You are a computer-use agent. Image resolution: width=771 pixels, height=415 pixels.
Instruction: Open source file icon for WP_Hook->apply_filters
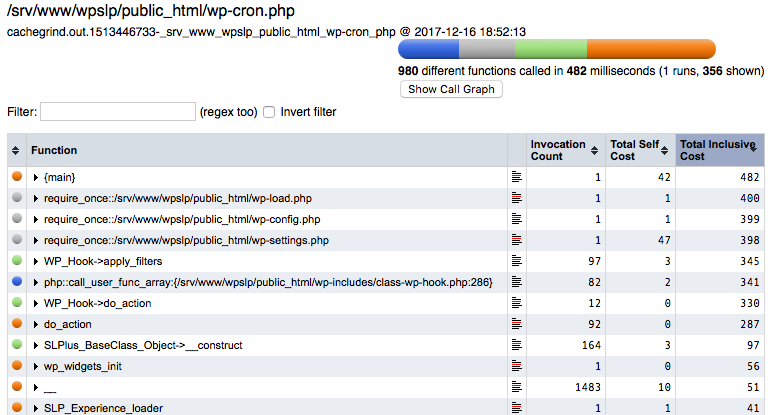click(516, 261)
